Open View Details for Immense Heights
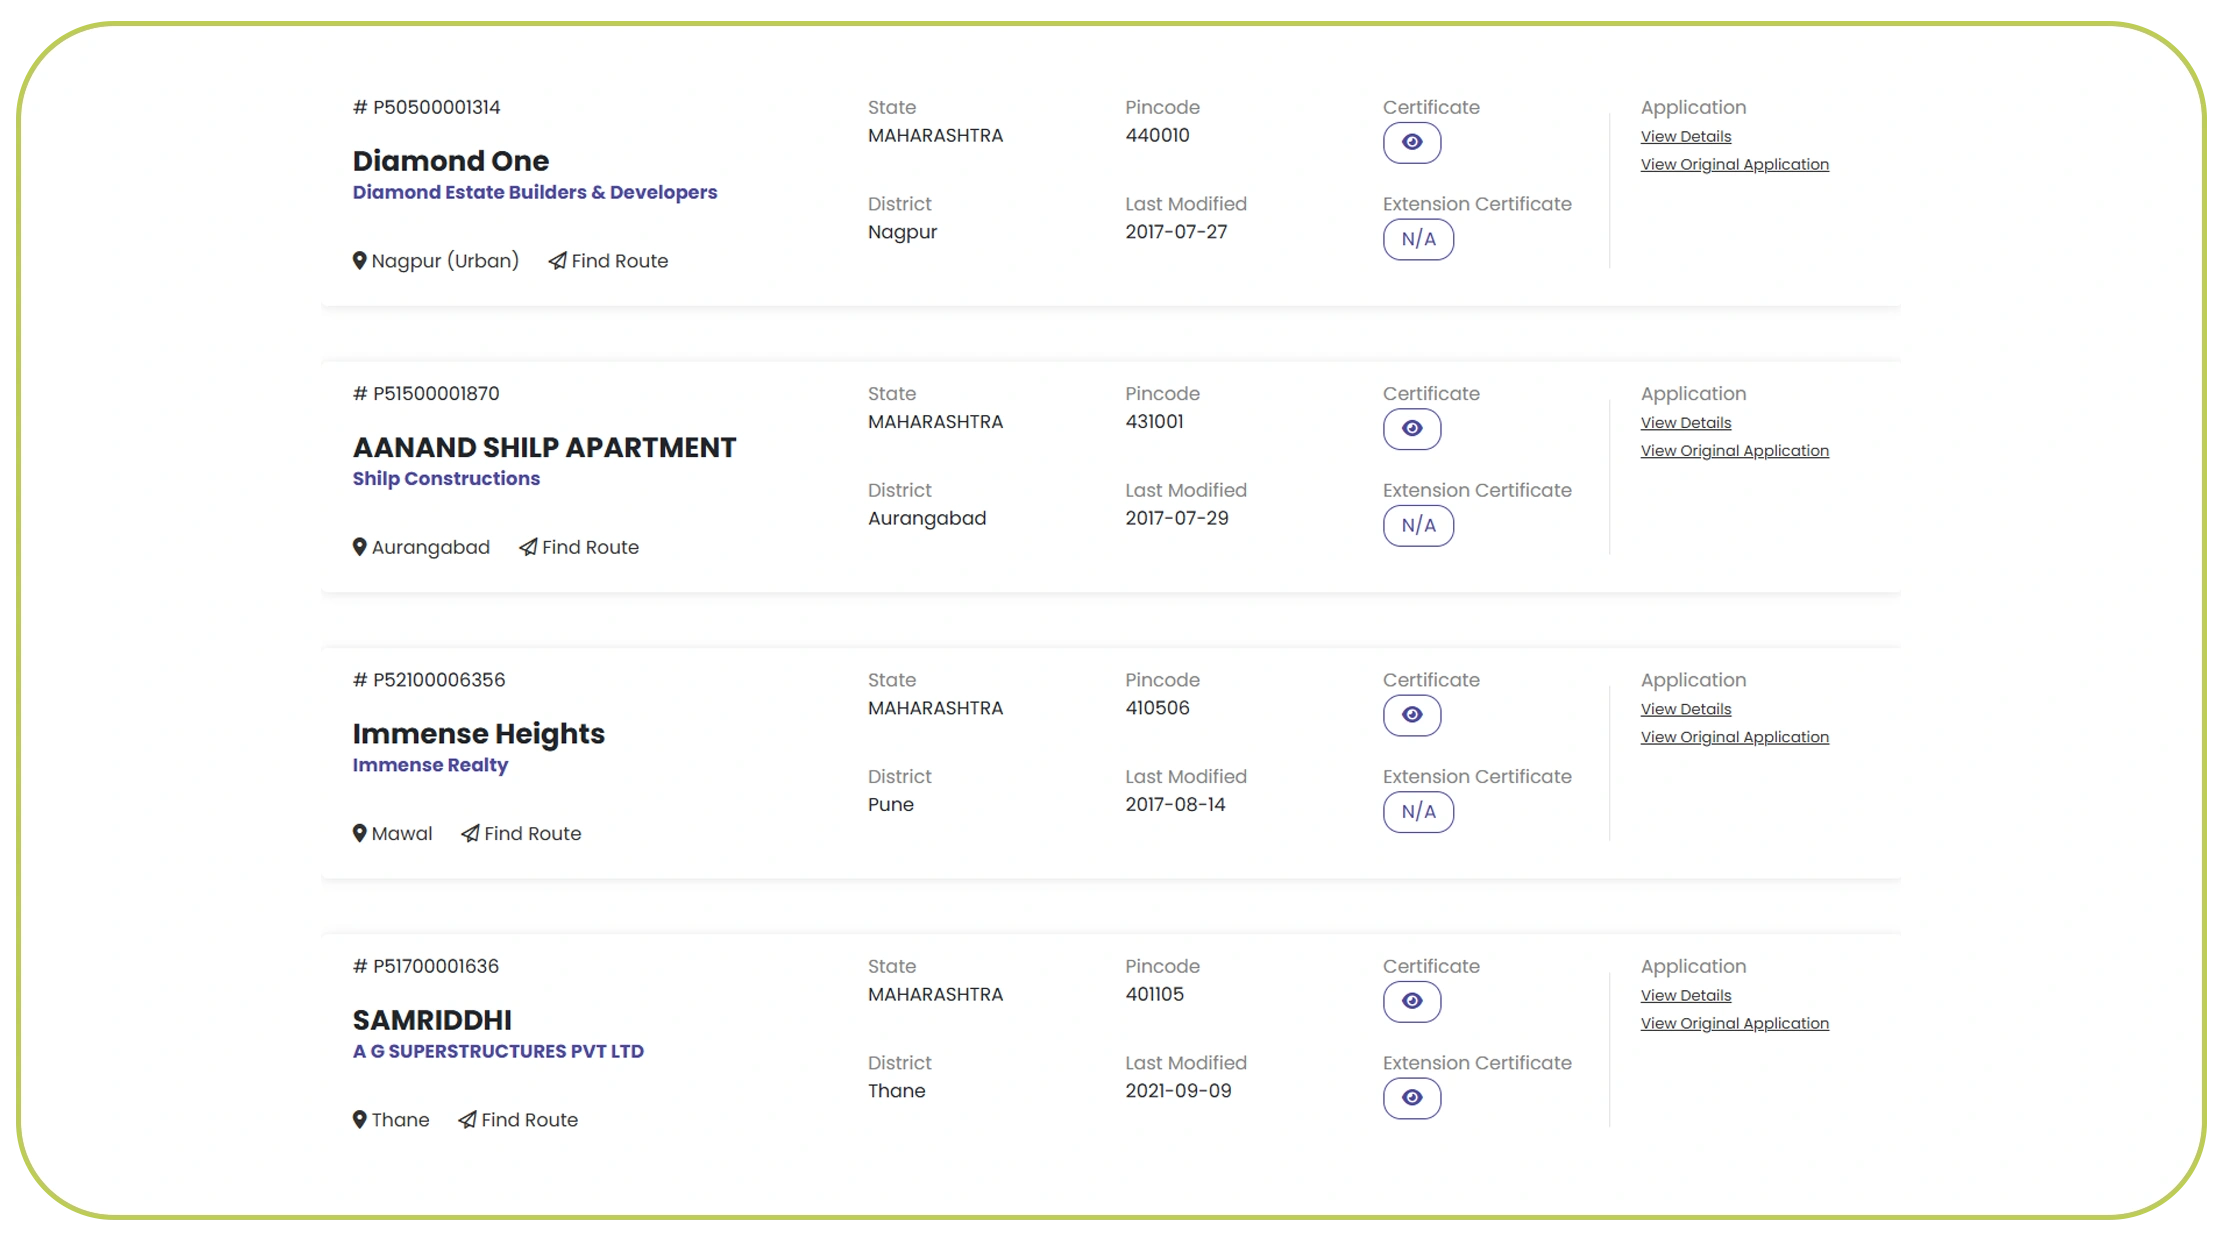 1685,709
